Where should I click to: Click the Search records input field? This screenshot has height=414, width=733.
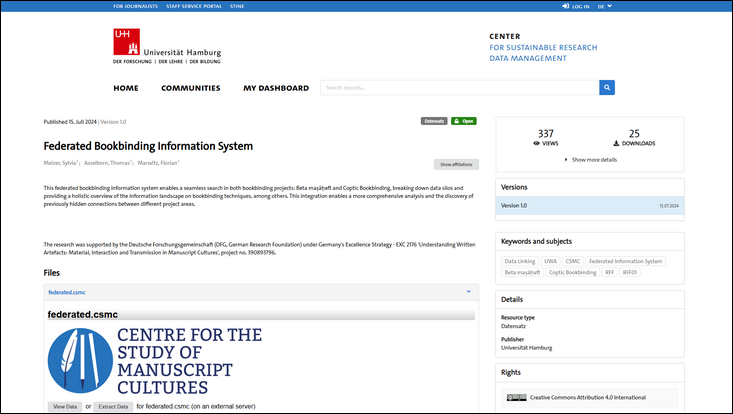coord(458,88)
